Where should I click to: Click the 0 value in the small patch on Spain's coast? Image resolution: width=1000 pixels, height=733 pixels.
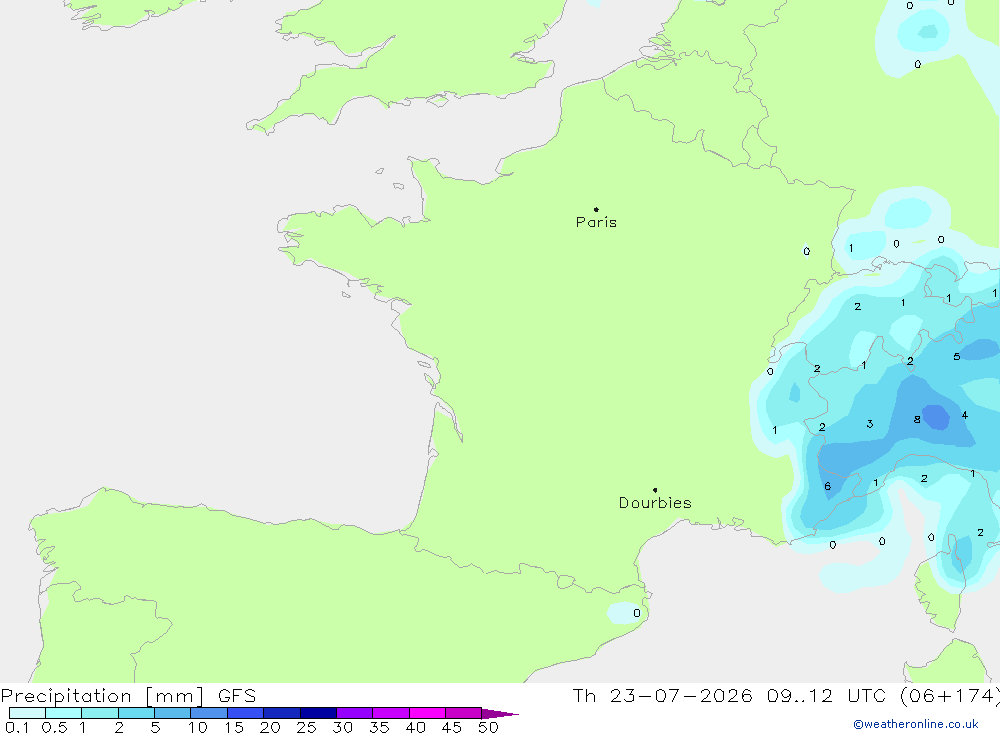(637, 613)
